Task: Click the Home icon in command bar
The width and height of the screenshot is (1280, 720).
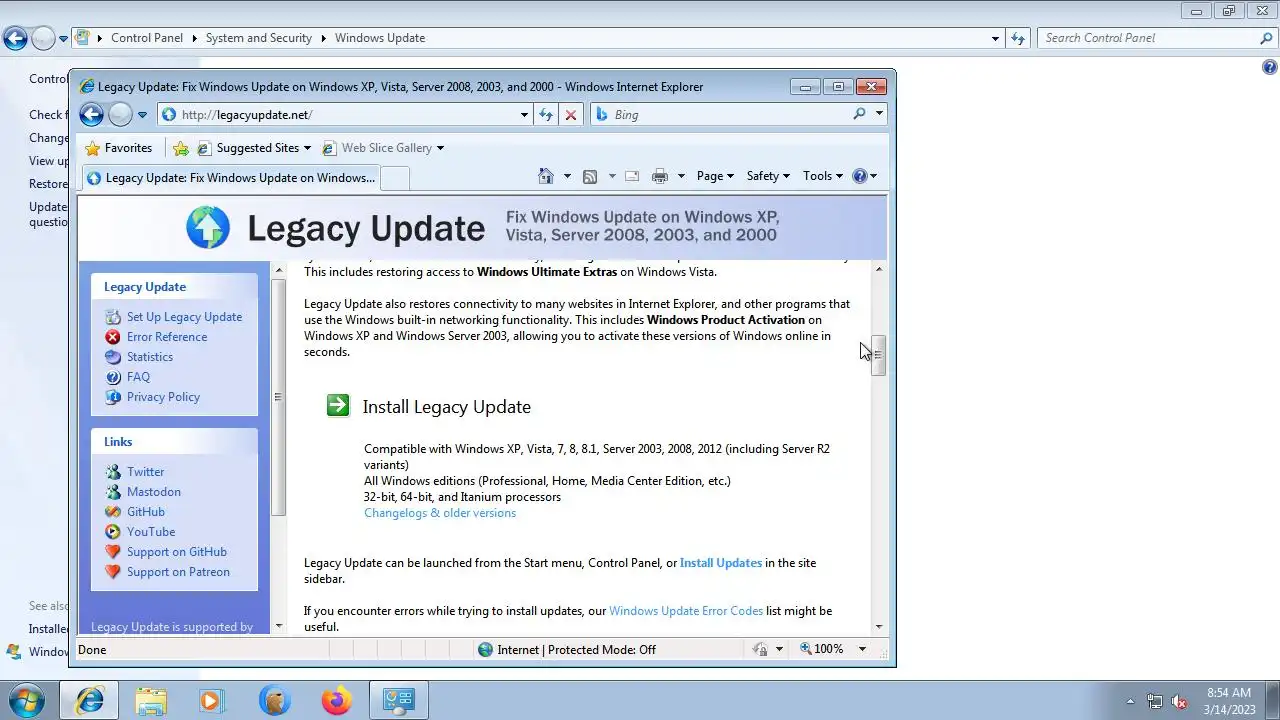Action: point(545,176)
